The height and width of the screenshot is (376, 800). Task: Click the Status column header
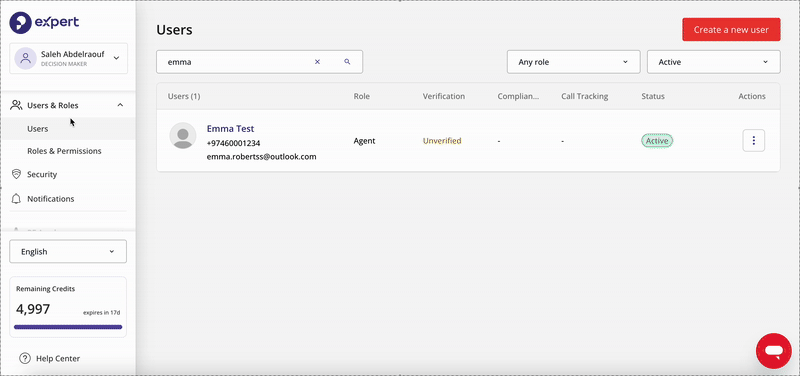[653, 96]
